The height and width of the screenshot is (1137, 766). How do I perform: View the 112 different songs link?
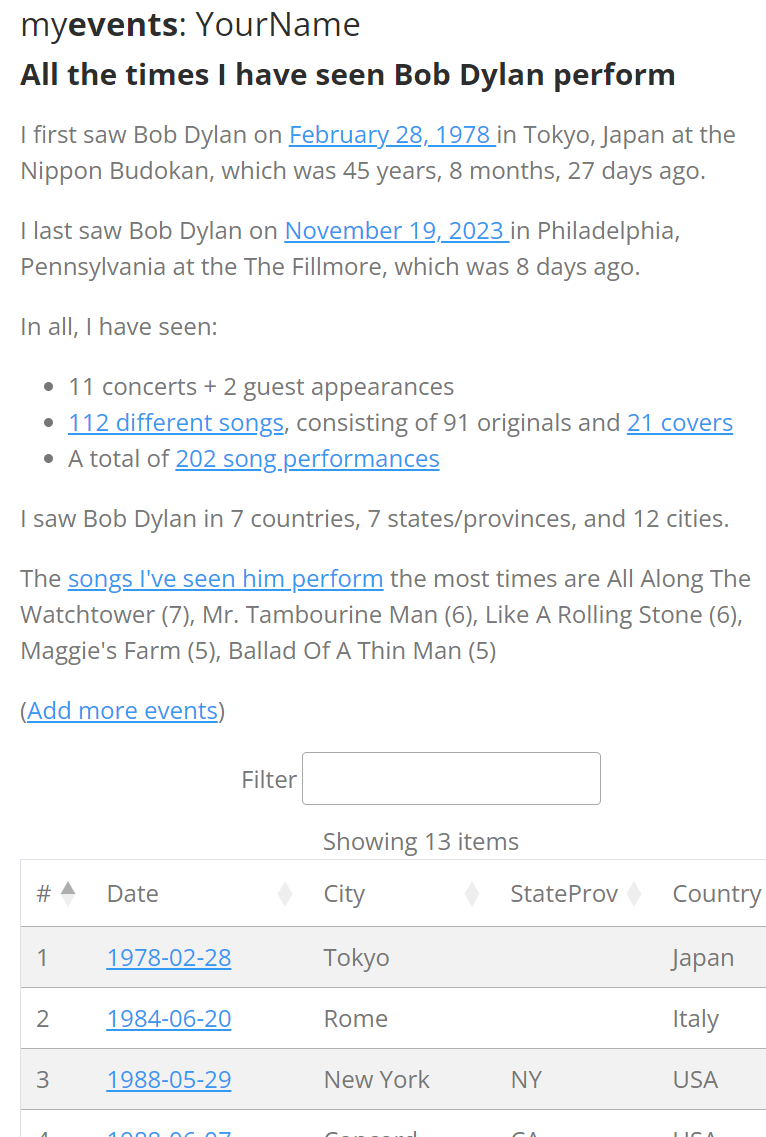(x=176, y=423)
